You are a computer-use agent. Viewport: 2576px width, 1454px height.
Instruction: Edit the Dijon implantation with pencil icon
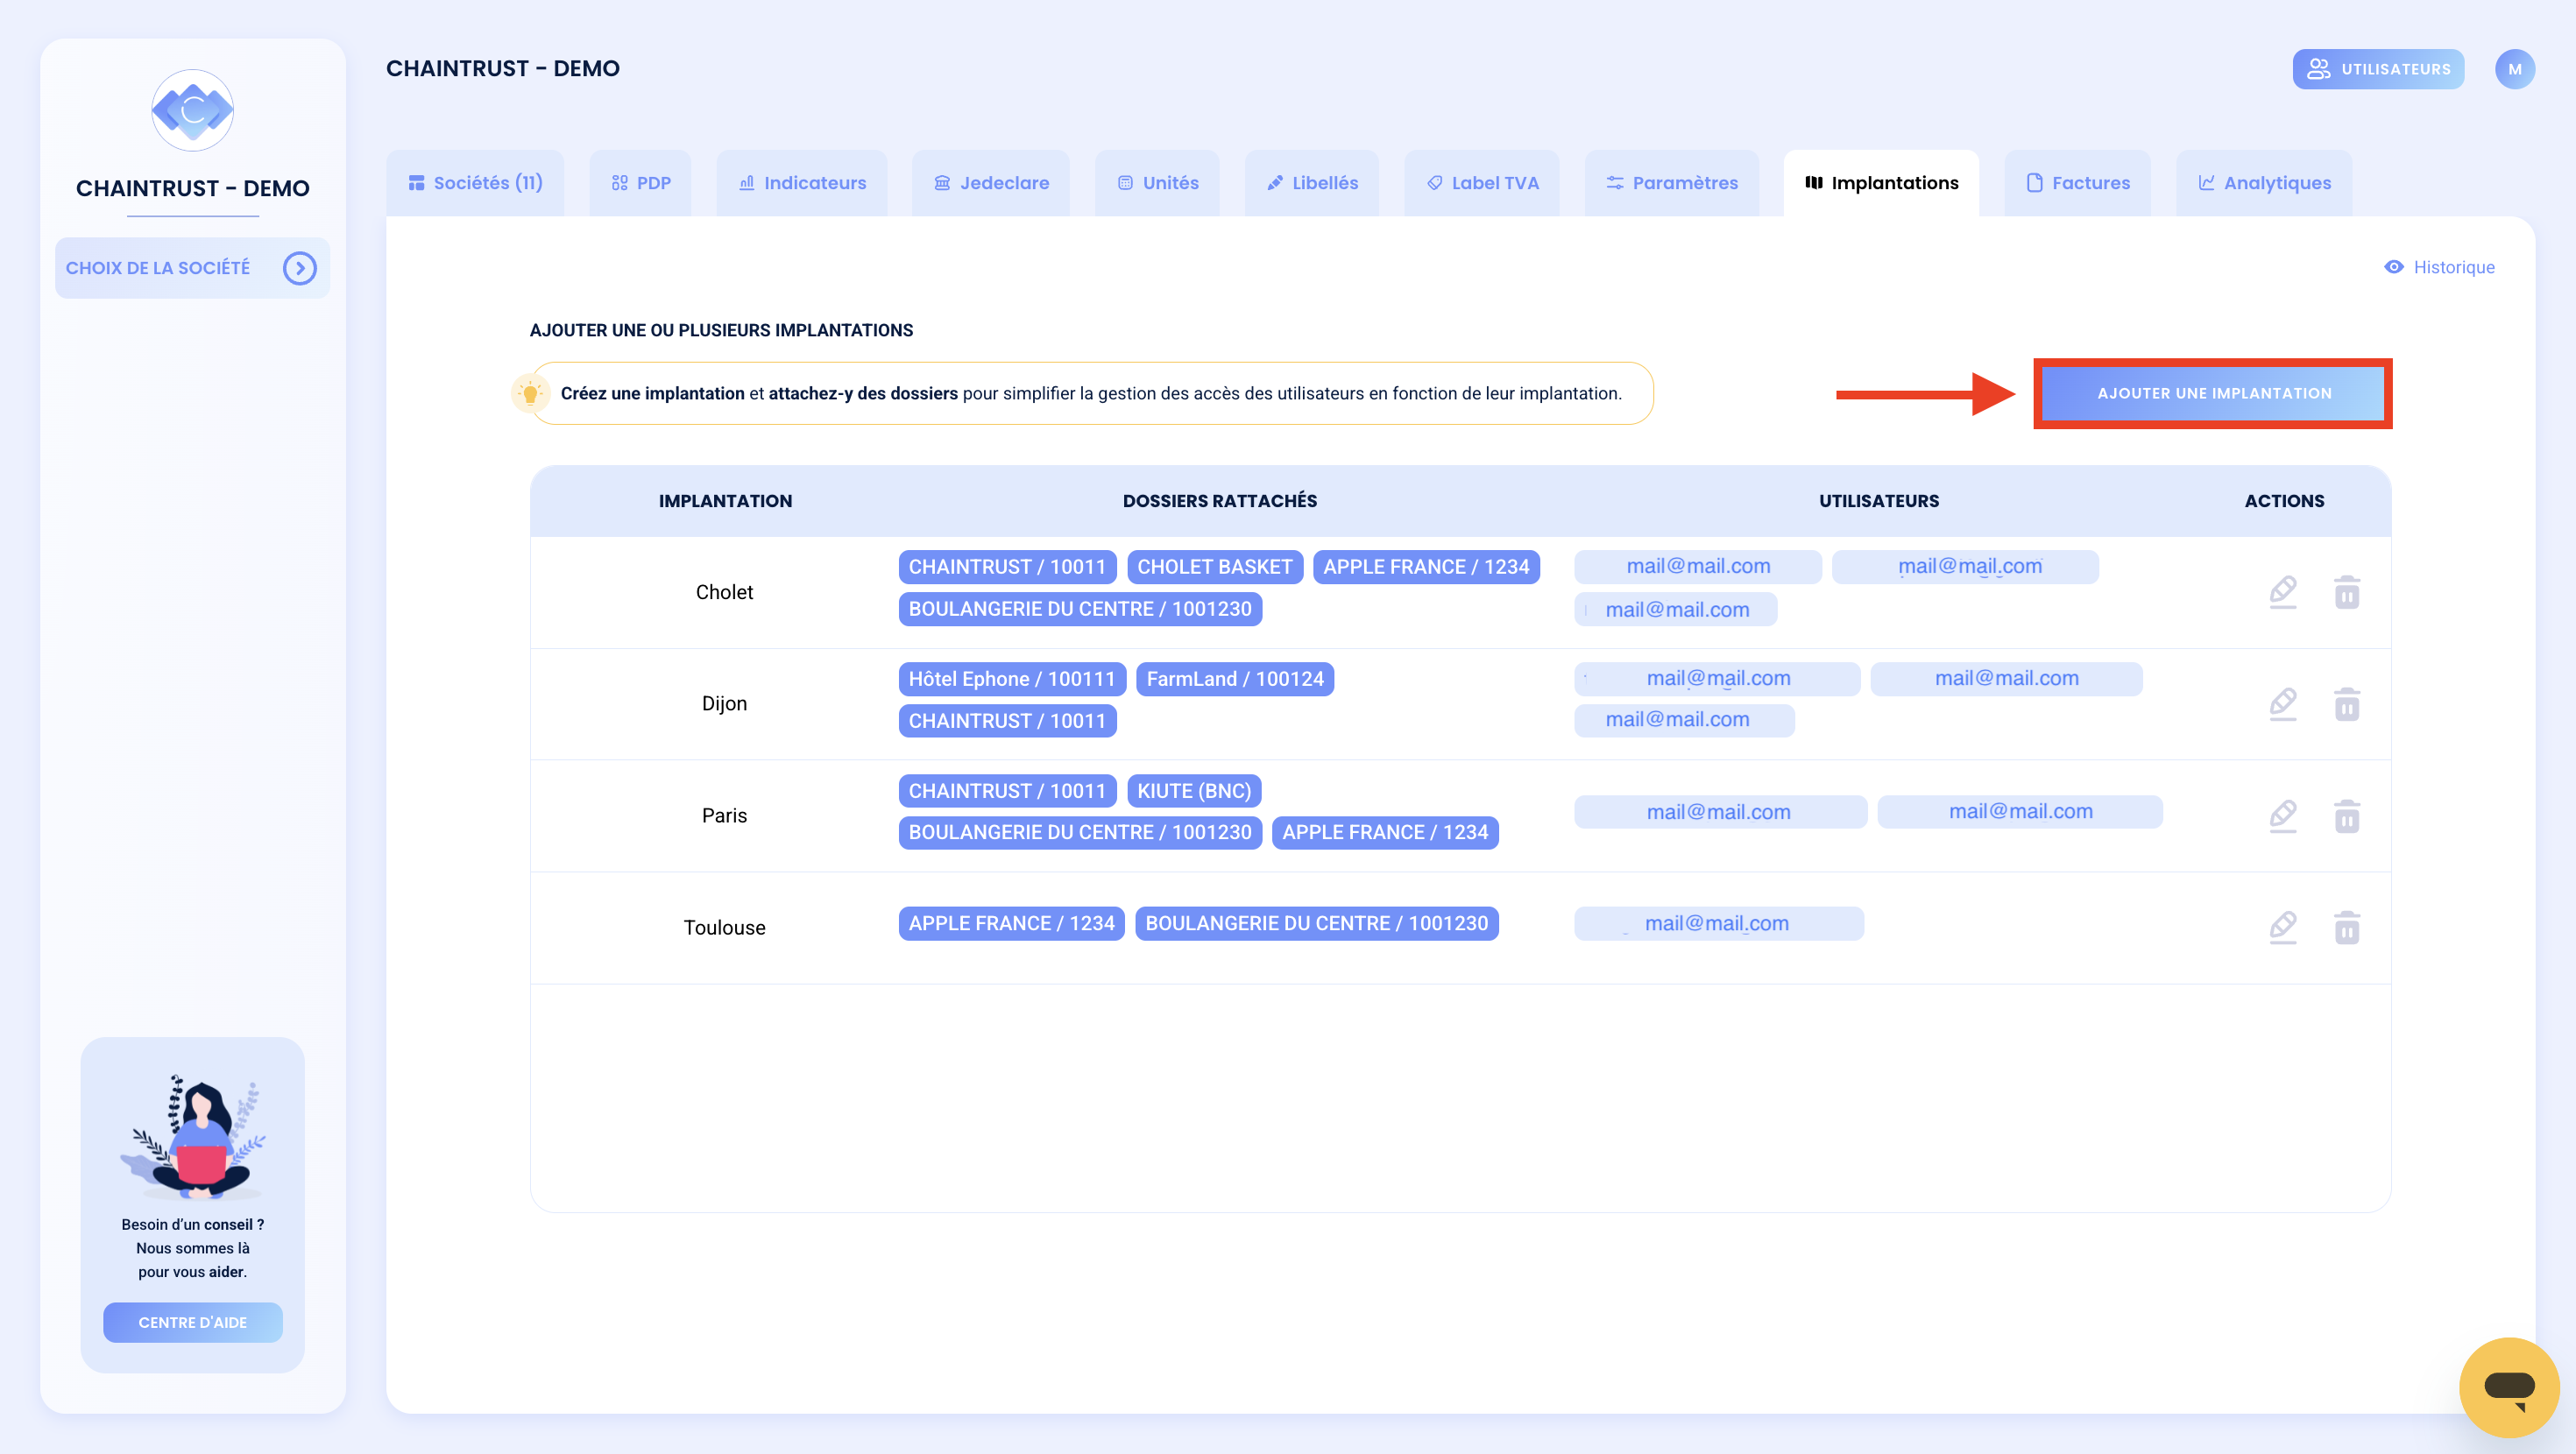[2283, 704]
